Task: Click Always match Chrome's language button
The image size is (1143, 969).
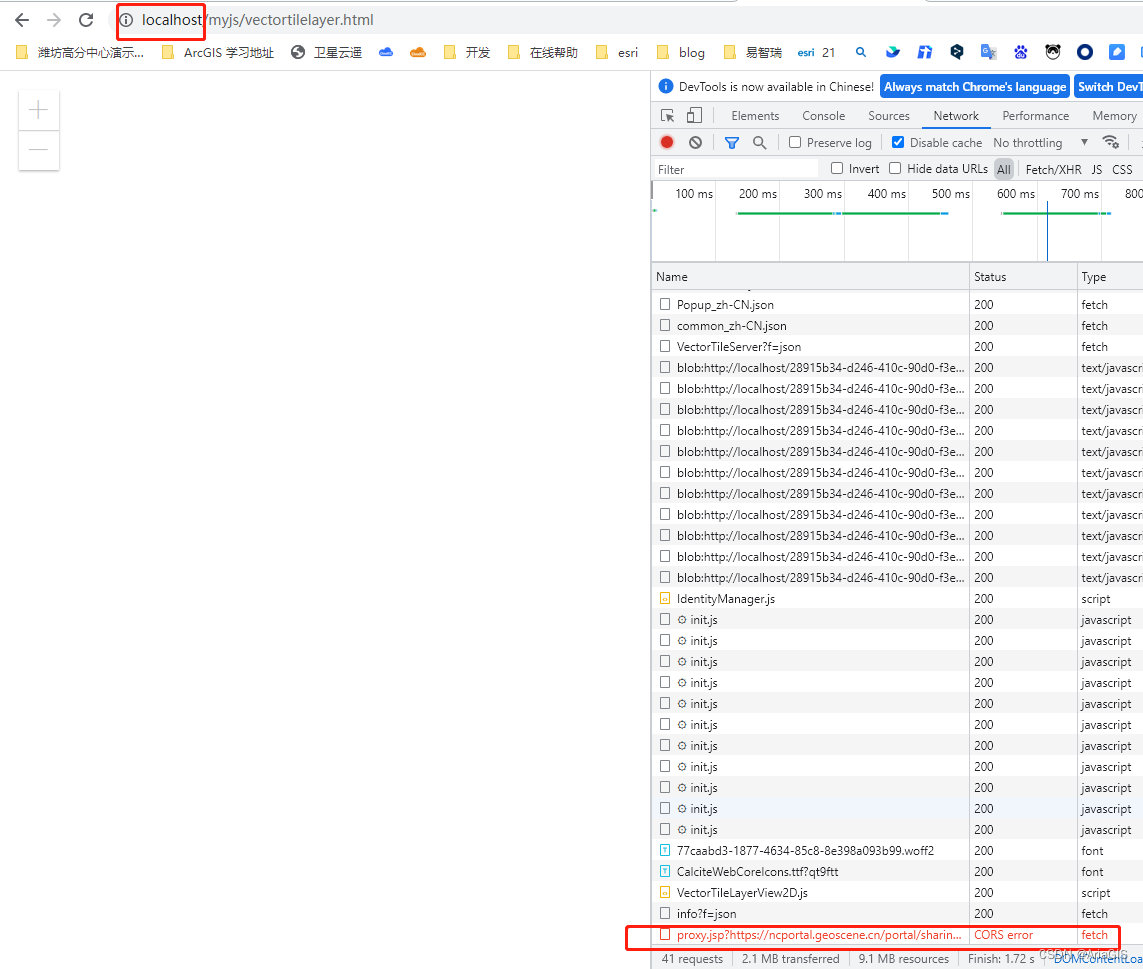Action: [975, 87]
